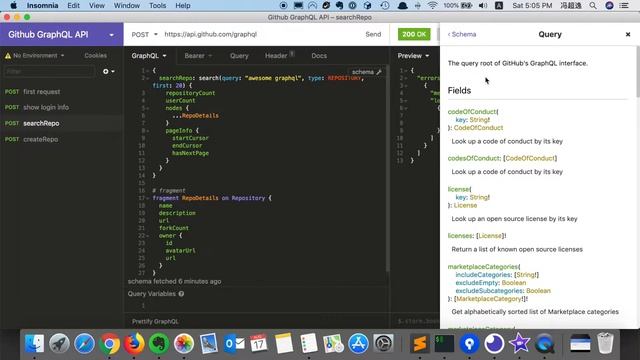The height and width of the screenshot is (360, 640).
Task: Open Notes app from the dock
Action: coord(284,343)
